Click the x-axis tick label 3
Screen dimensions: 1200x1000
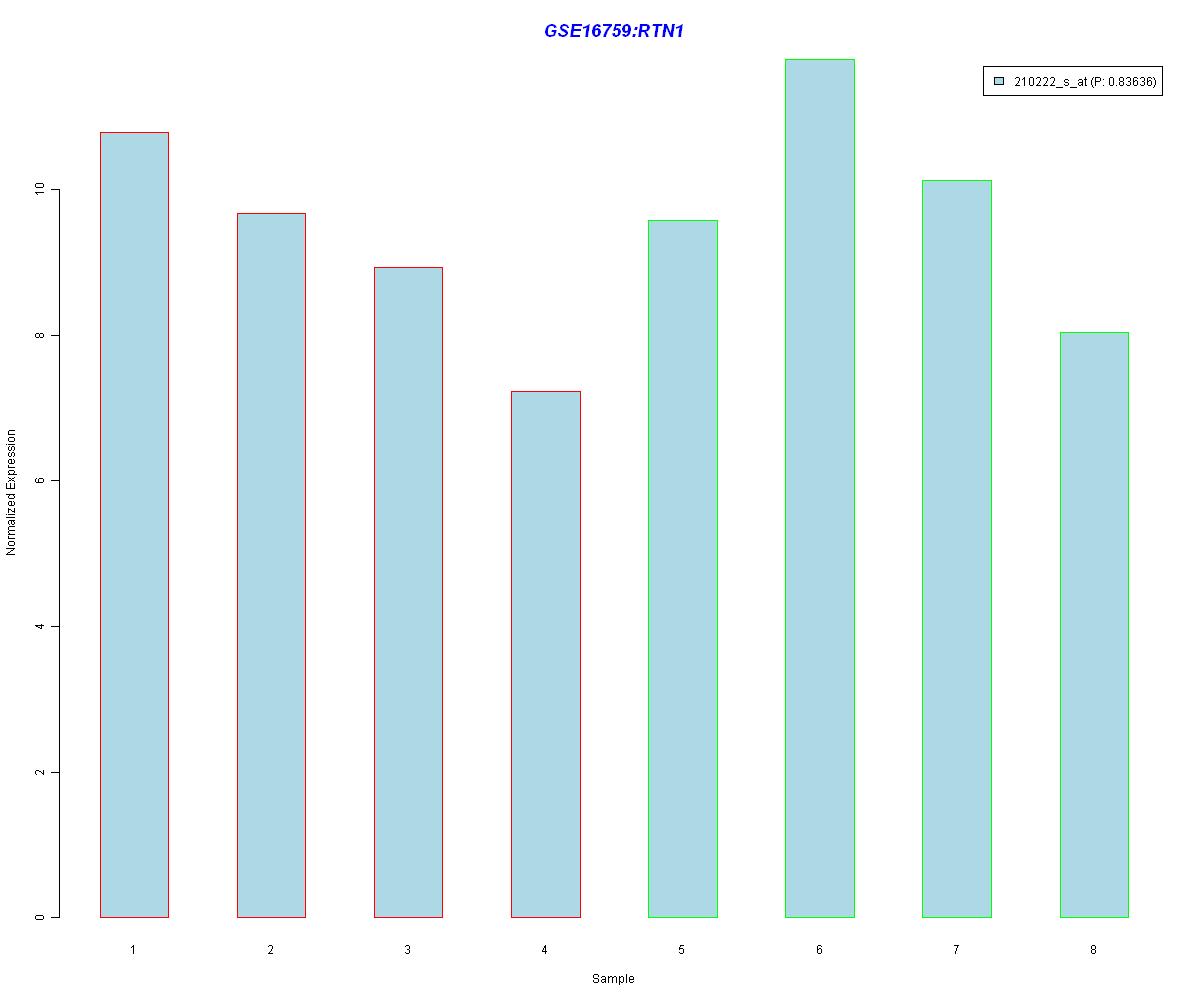click(407, 950)
